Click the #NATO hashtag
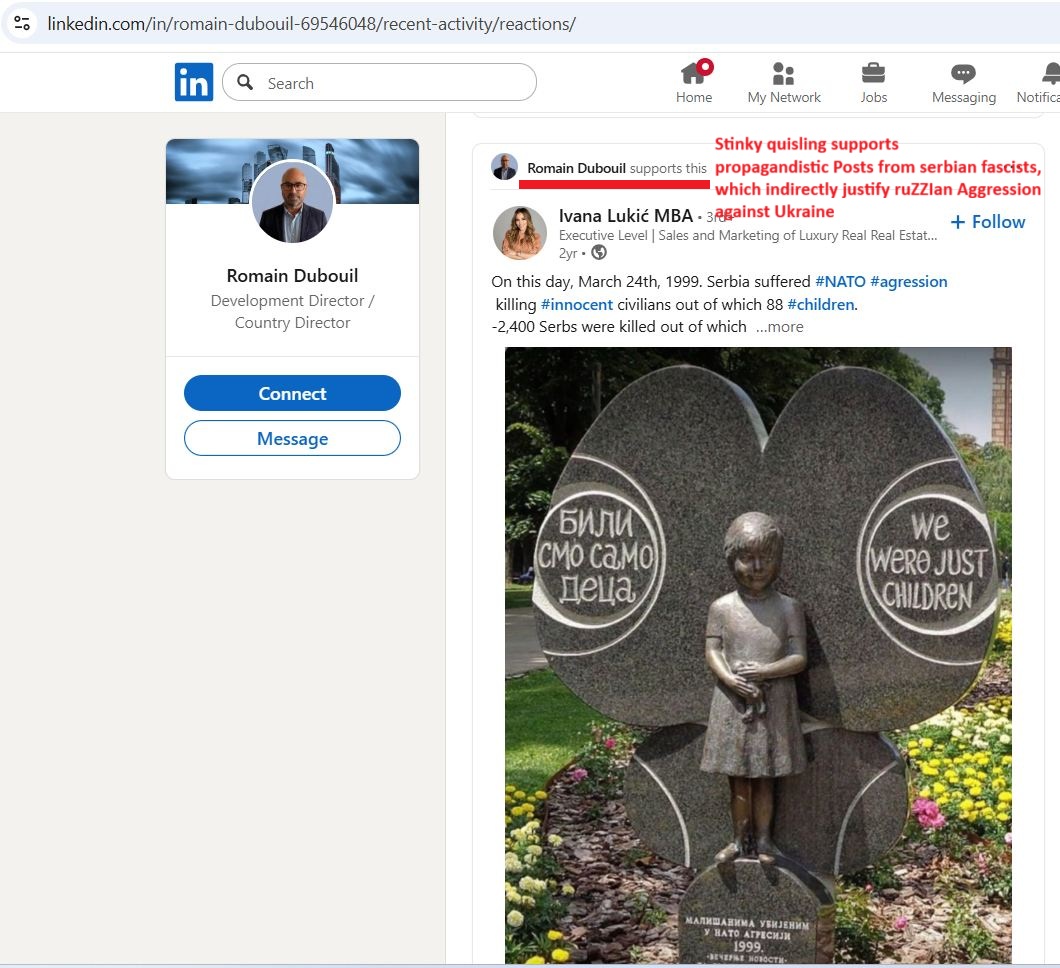 pos(840,282)
